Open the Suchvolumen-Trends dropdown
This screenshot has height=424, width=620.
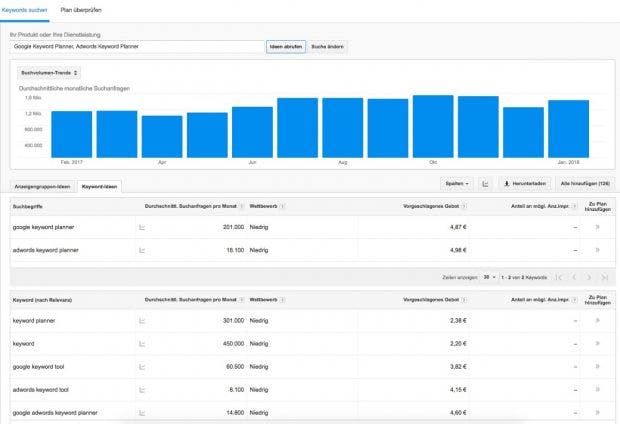49,73
